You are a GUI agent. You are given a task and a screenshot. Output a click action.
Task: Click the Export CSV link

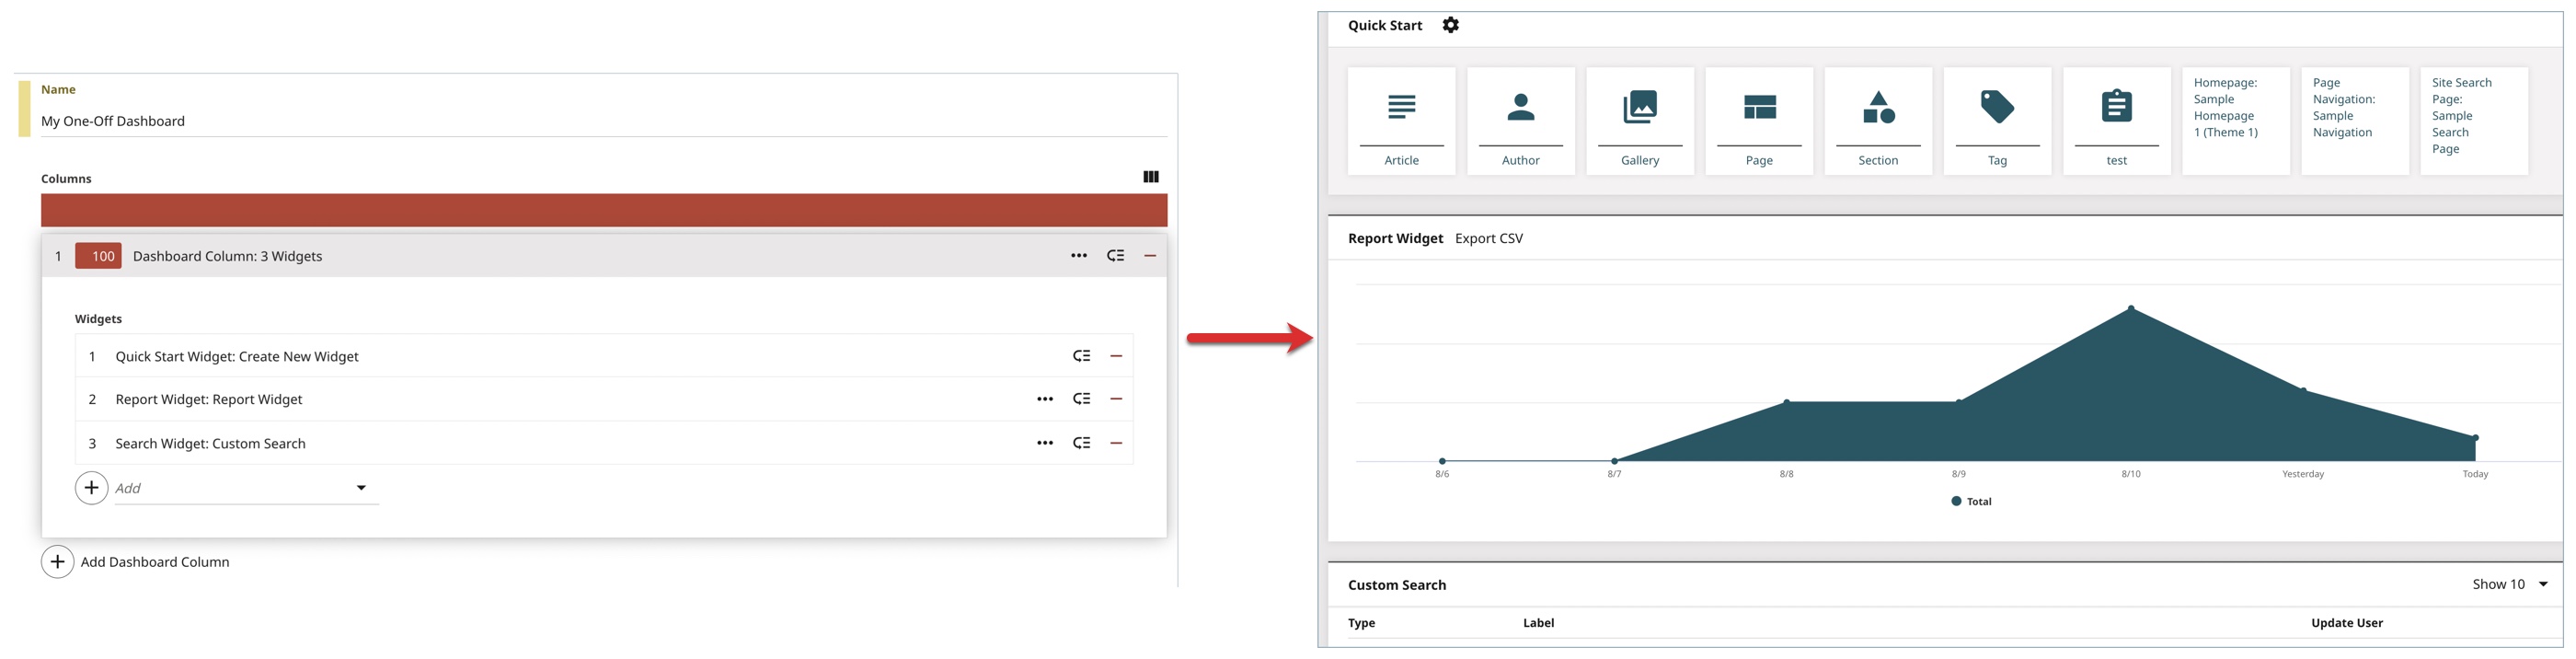pos(1488,238)
